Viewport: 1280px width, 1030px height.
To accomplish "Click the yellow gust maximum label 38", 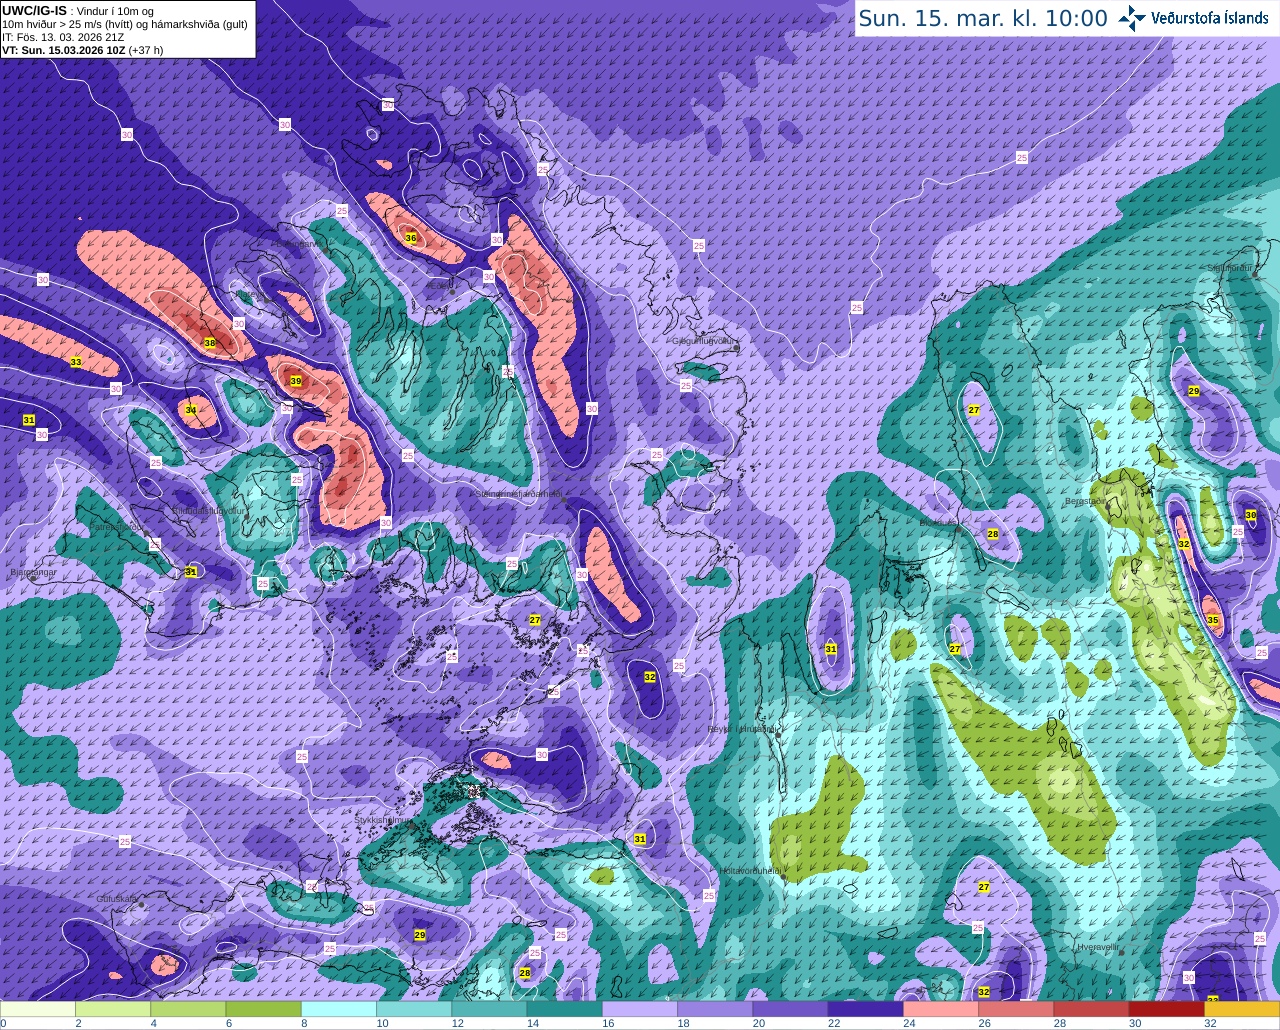I will click(x=210, y=343).
